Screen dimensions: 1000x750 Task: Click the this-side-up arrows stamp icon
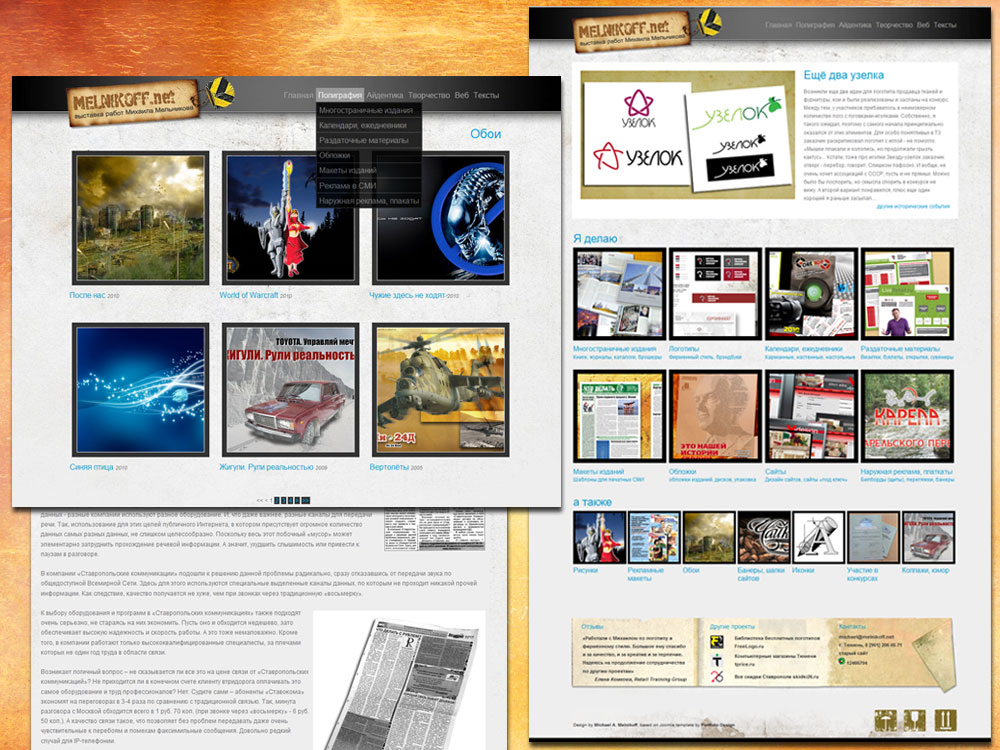[x=945, y=721]
